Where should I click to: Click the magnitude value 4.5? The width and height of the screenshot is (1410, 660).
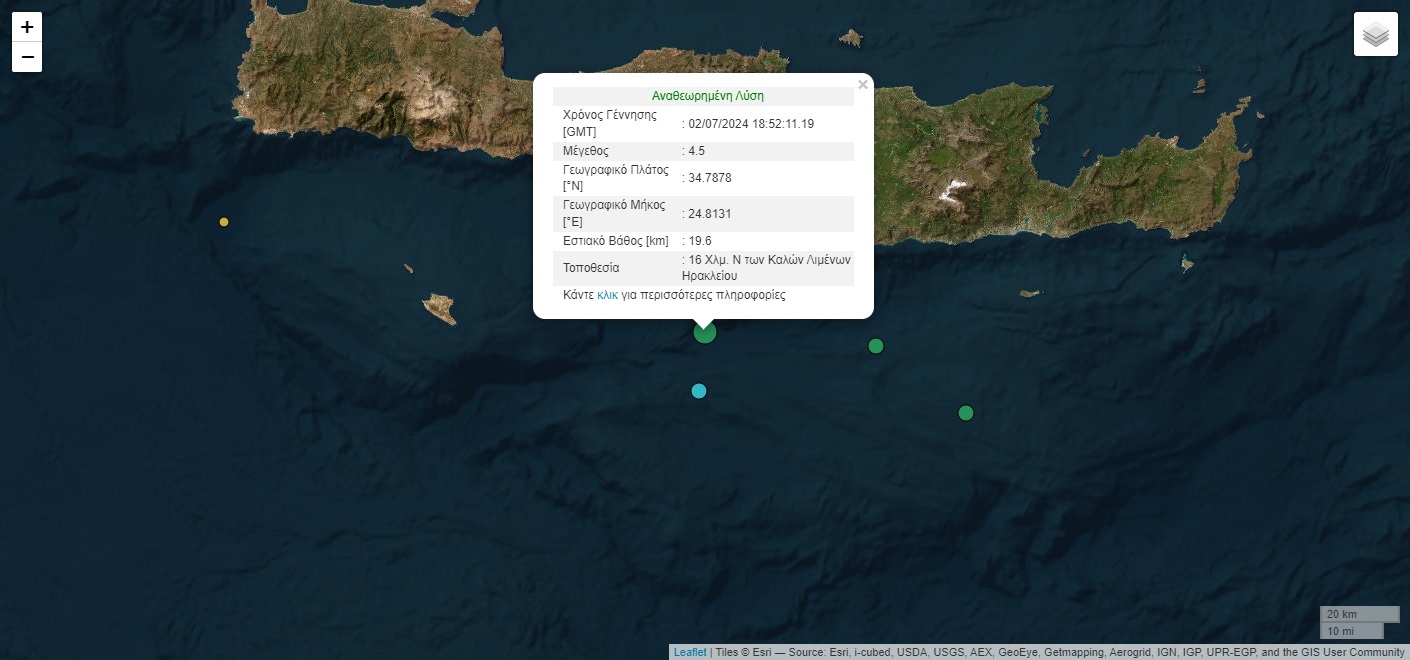point(696,151)
